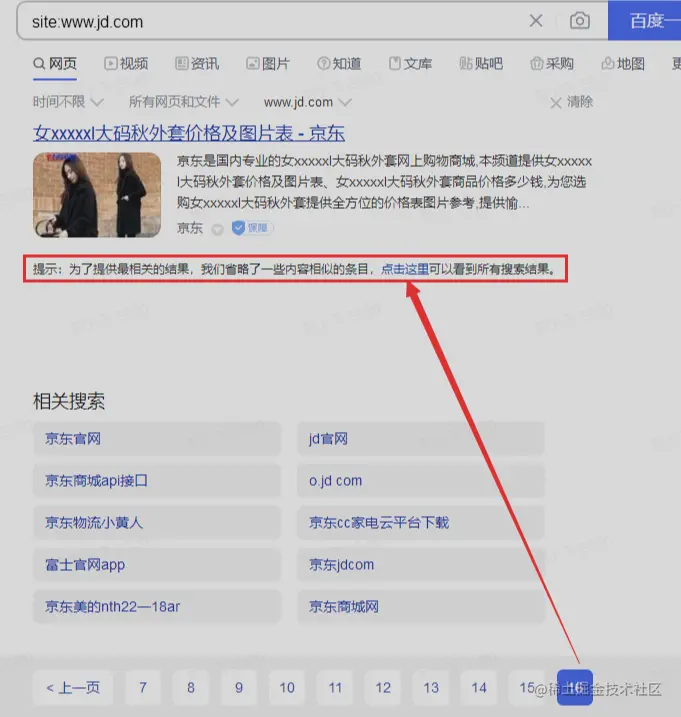Image resolution: width=681 pixels, height=717 pixels.
Task: Jump to results page 14
Action: coord(479,688)
